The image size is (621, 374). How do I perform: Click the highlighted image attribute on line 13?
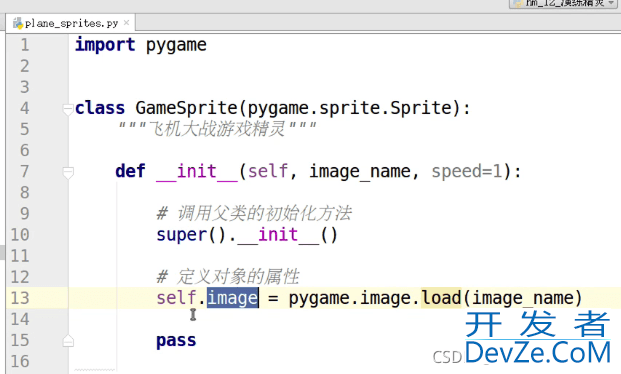[232, 298]
